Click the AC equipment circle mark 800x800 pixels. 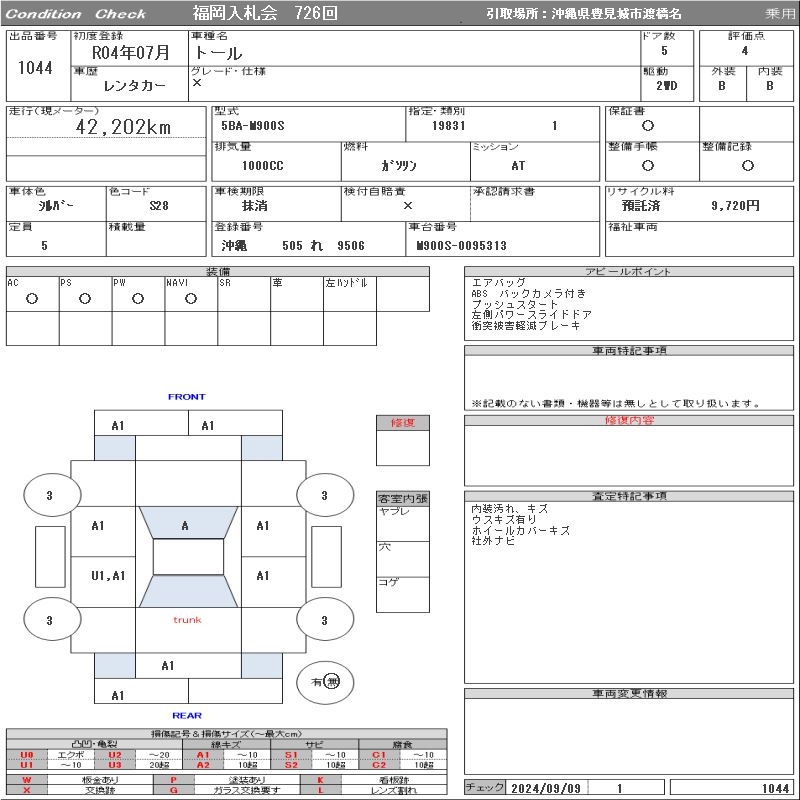[32, 299]
